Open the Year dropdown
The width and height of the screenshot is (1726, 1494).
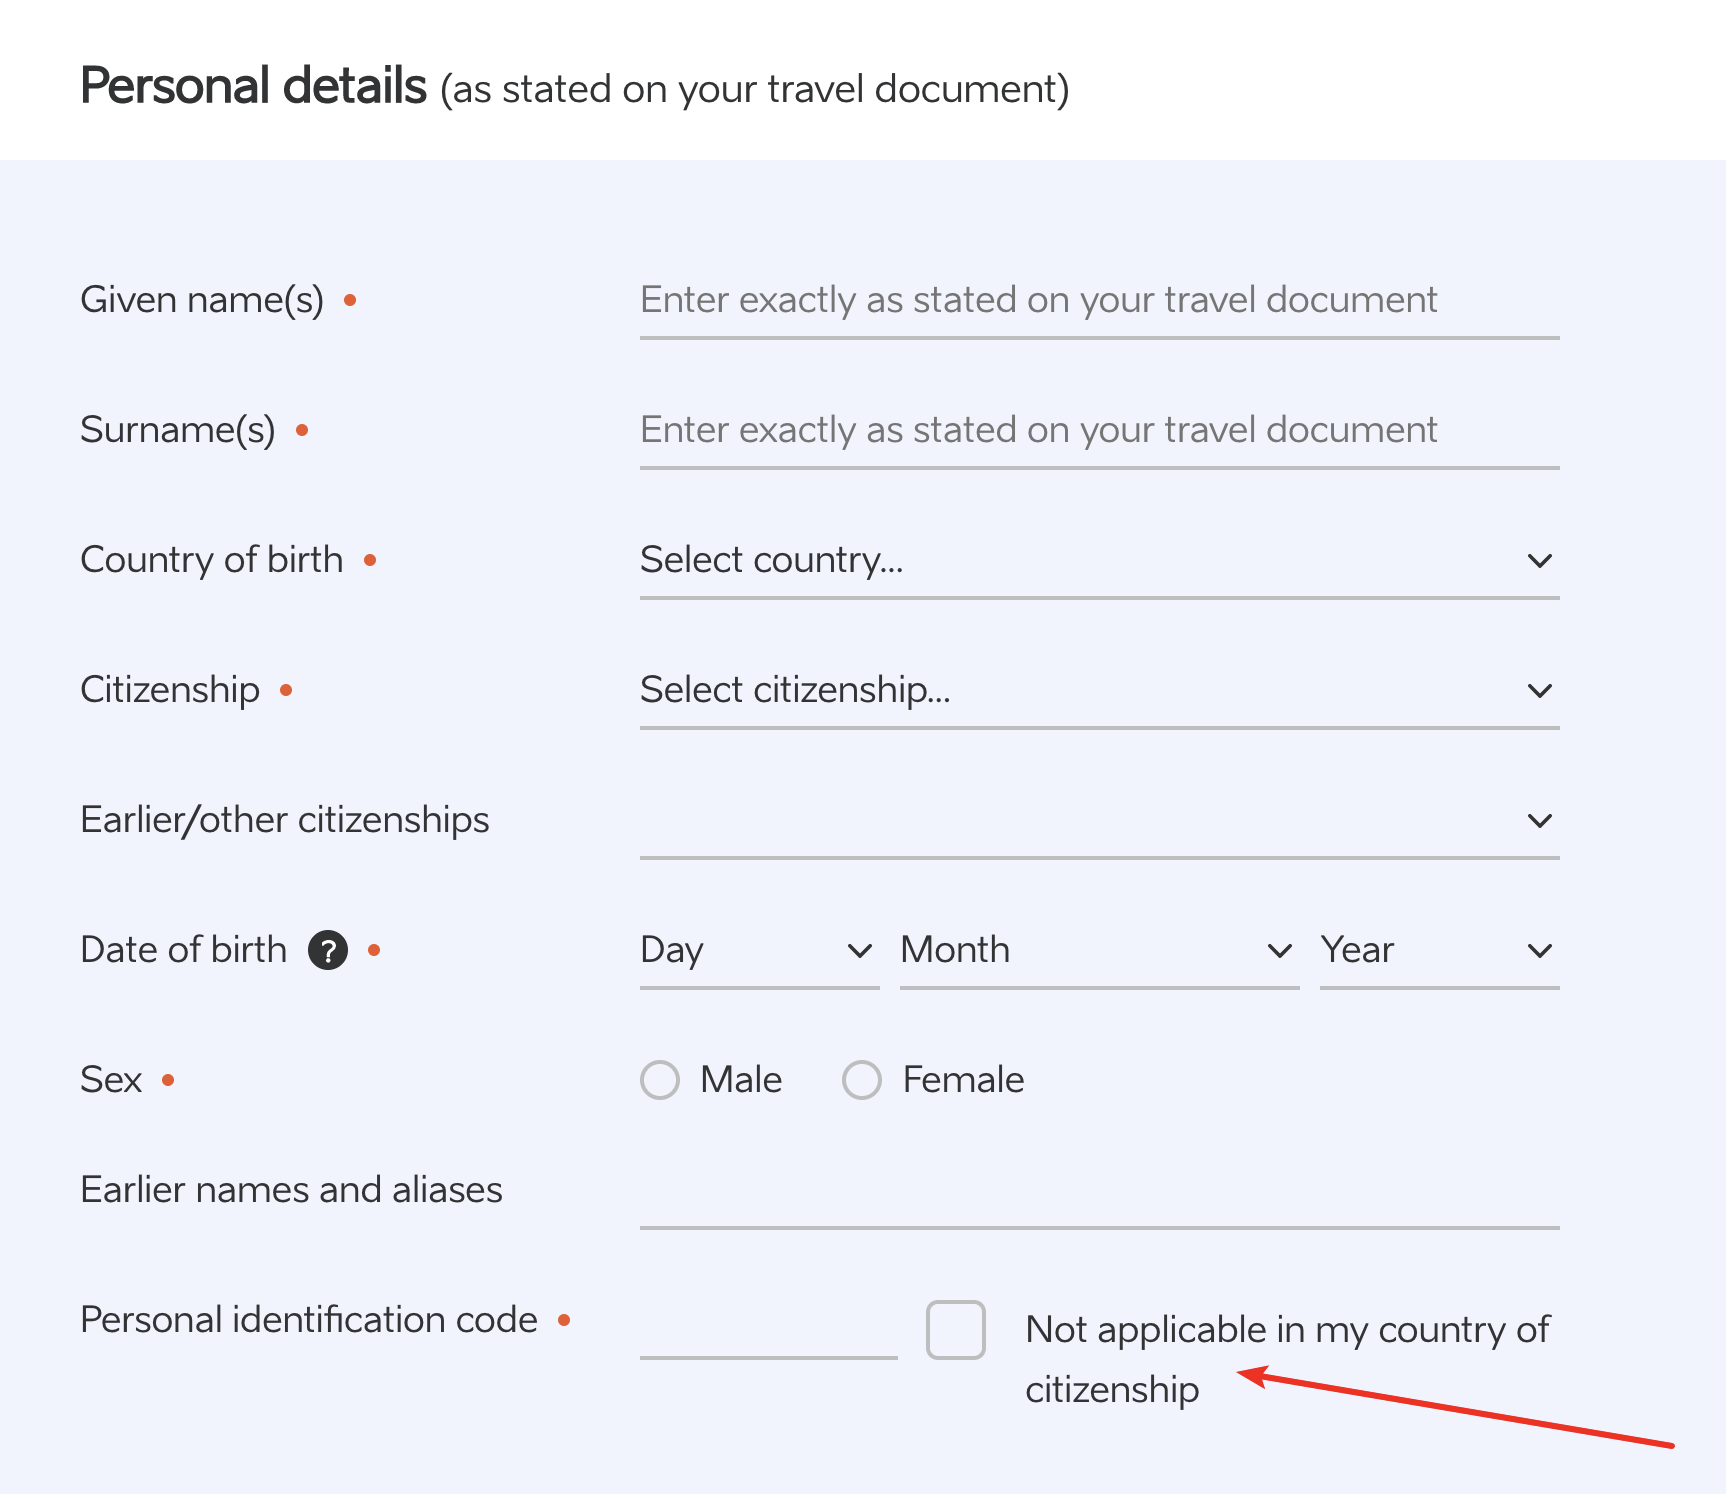(x=1440, y=950)
